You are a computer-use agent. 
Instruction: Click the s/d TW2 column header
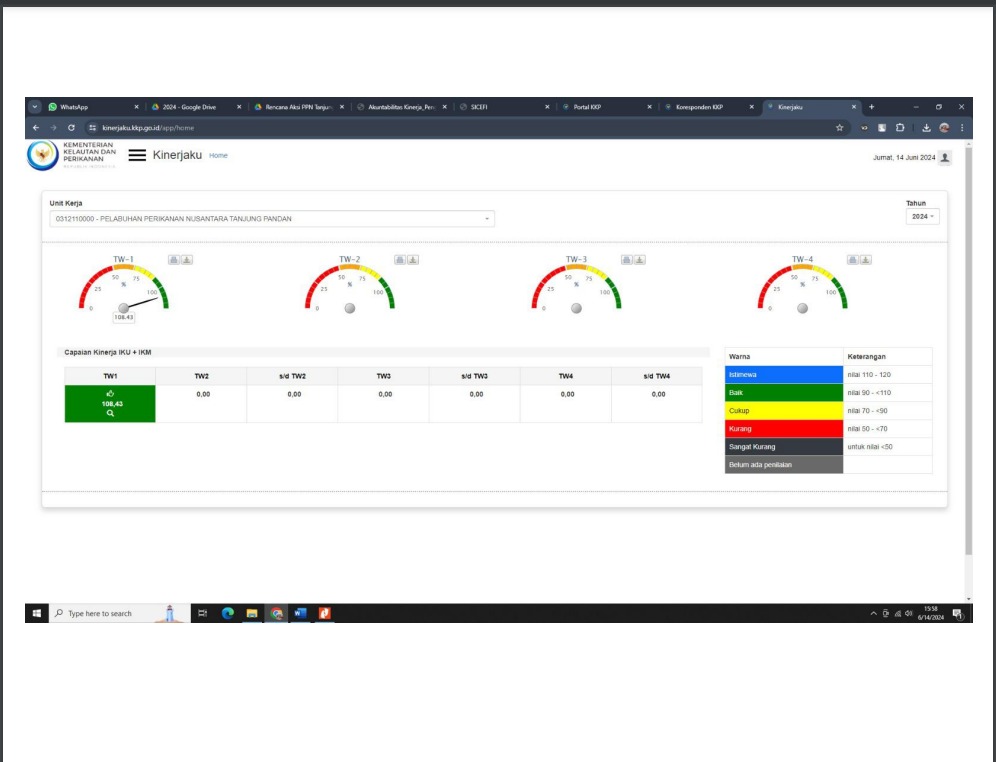[292, 376]
